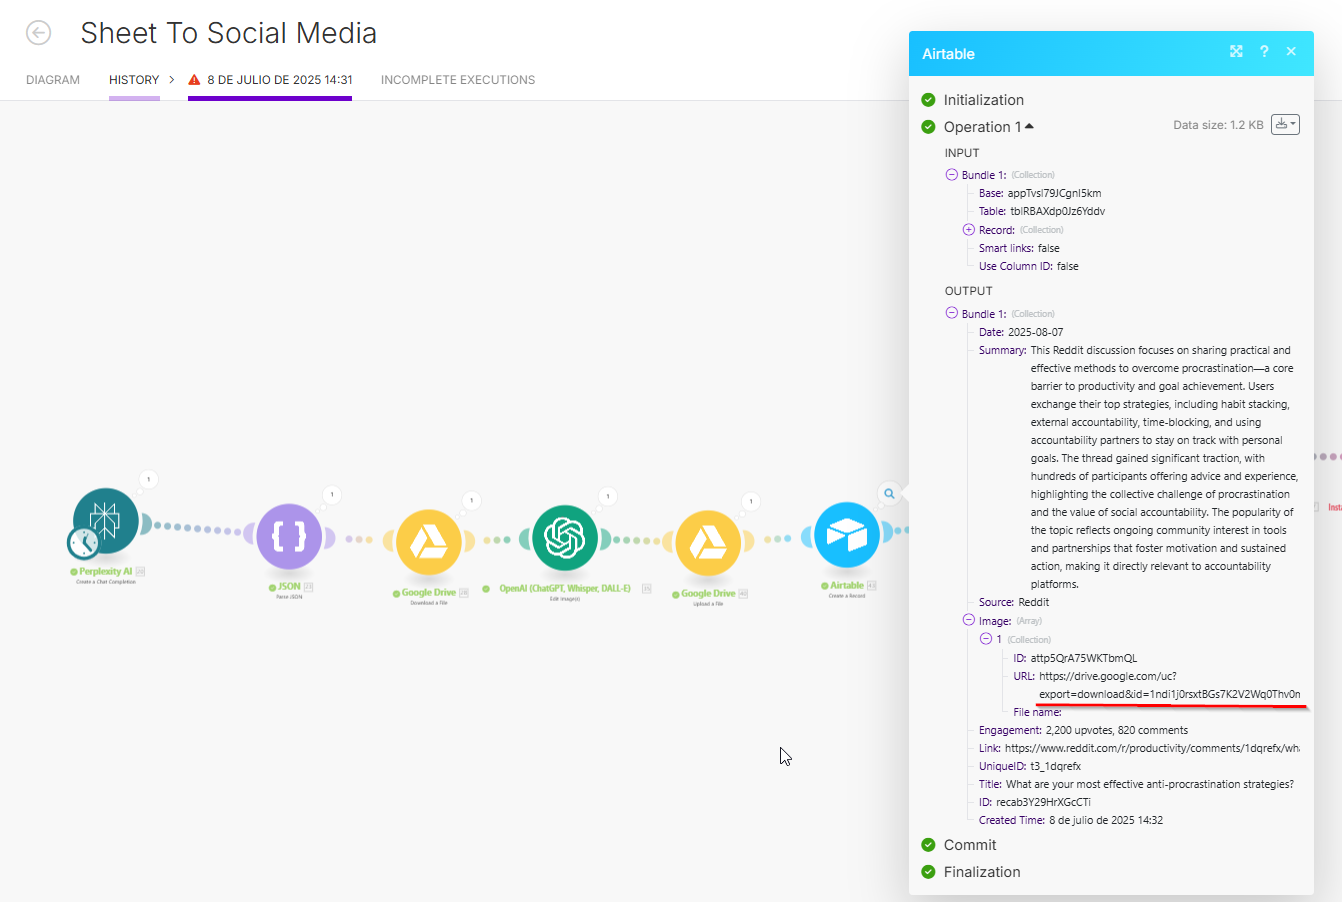The image size is (1342, 902).
Task: Expand the Airtable panel to full screen
Action: (x=1236, y=52)
